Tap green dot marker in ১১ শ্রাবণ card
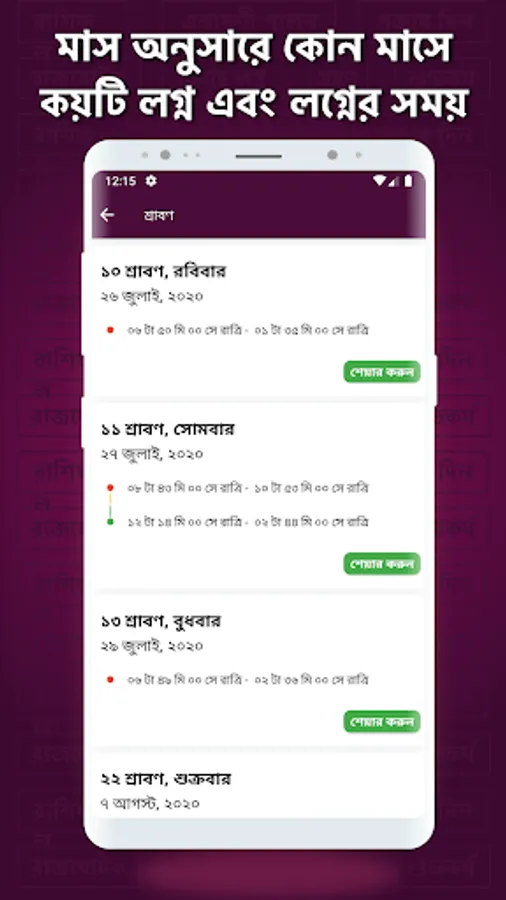Screen dimensions: 506x900 point(110,522)
